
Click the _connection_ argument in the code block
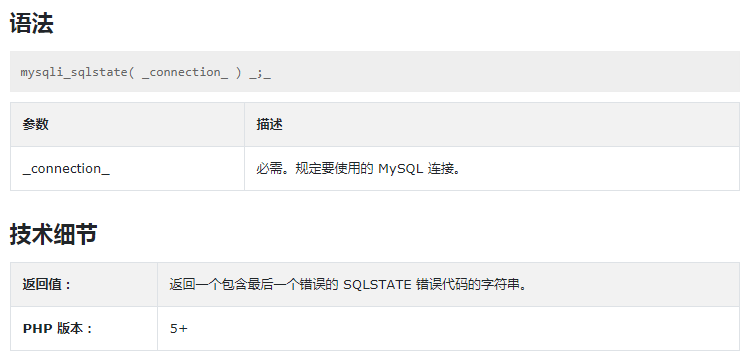(185, 73)
